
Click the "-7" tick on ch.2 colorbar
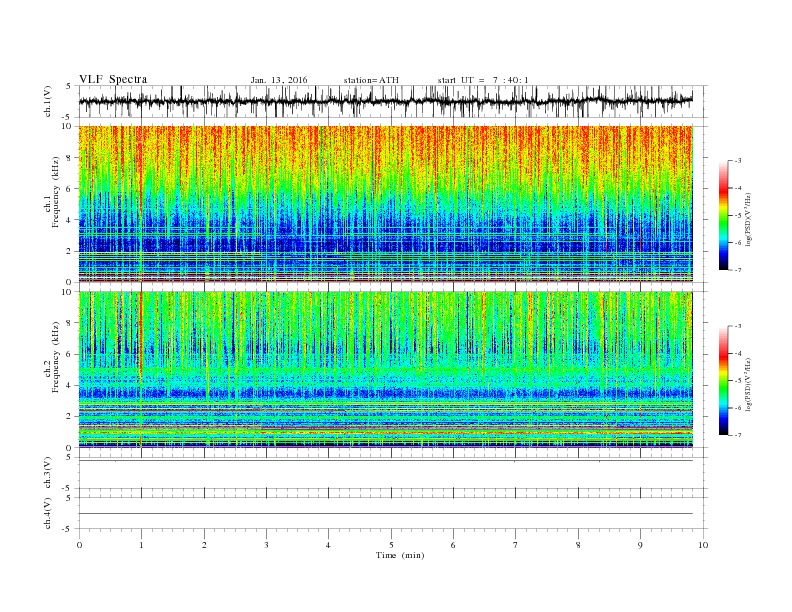[x=737, y=435]
